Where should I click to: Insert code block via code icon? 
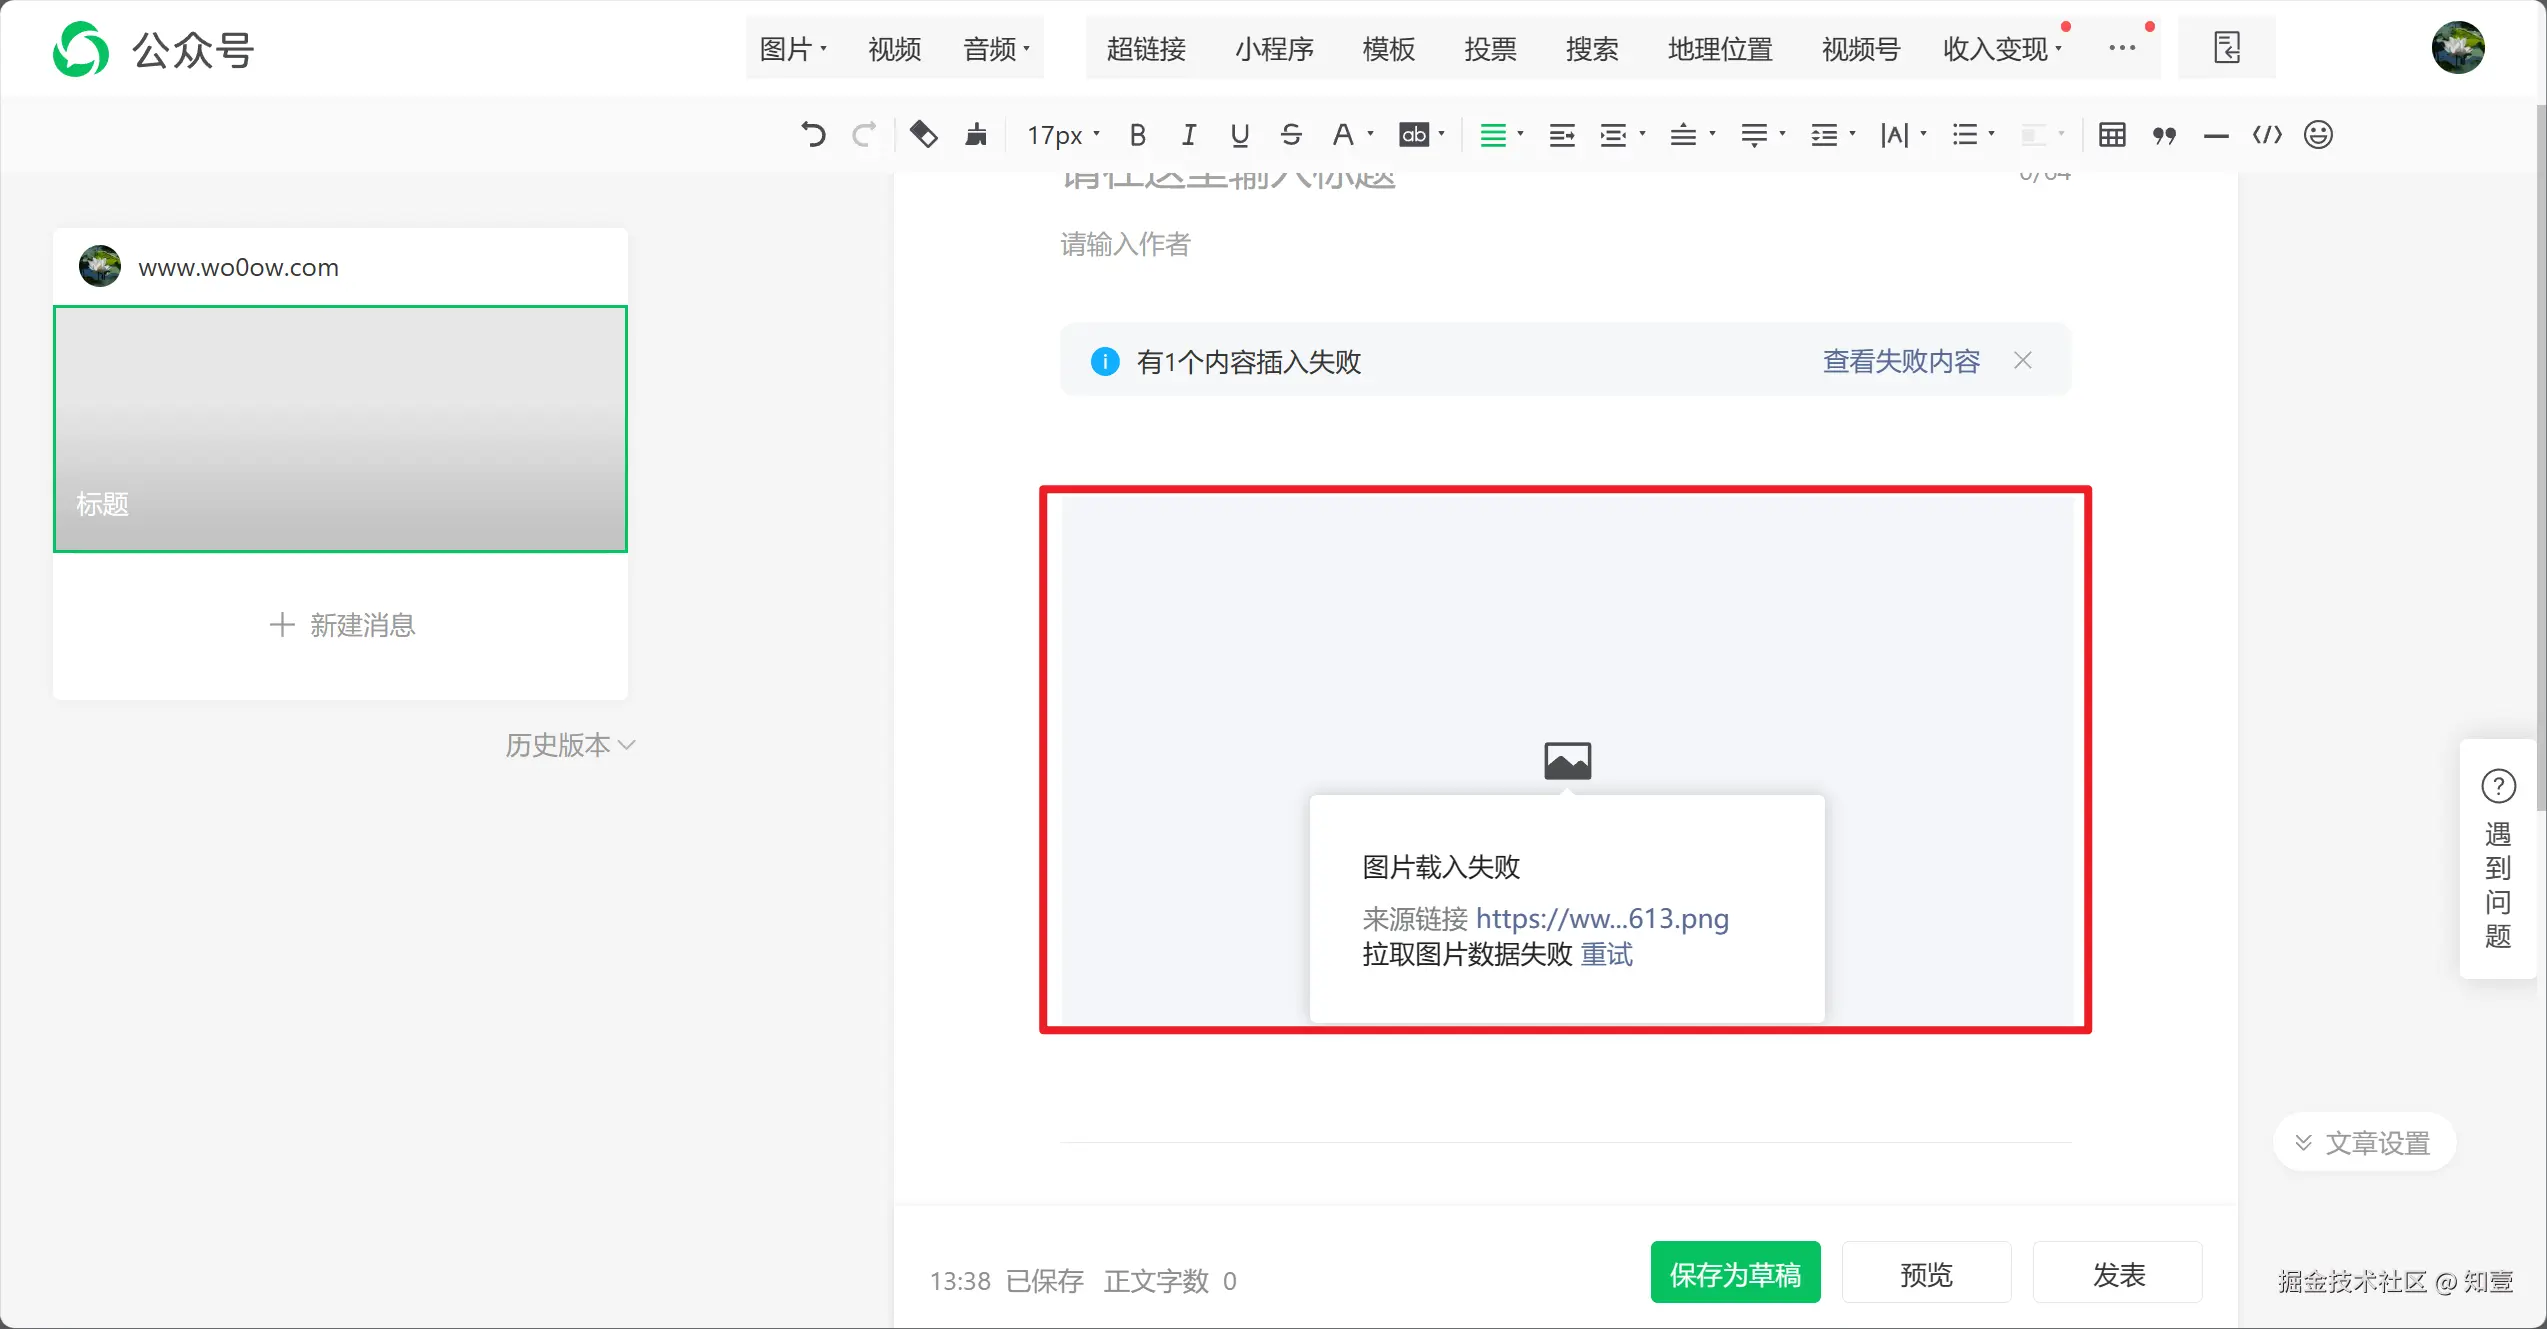tap(2267, 134)
